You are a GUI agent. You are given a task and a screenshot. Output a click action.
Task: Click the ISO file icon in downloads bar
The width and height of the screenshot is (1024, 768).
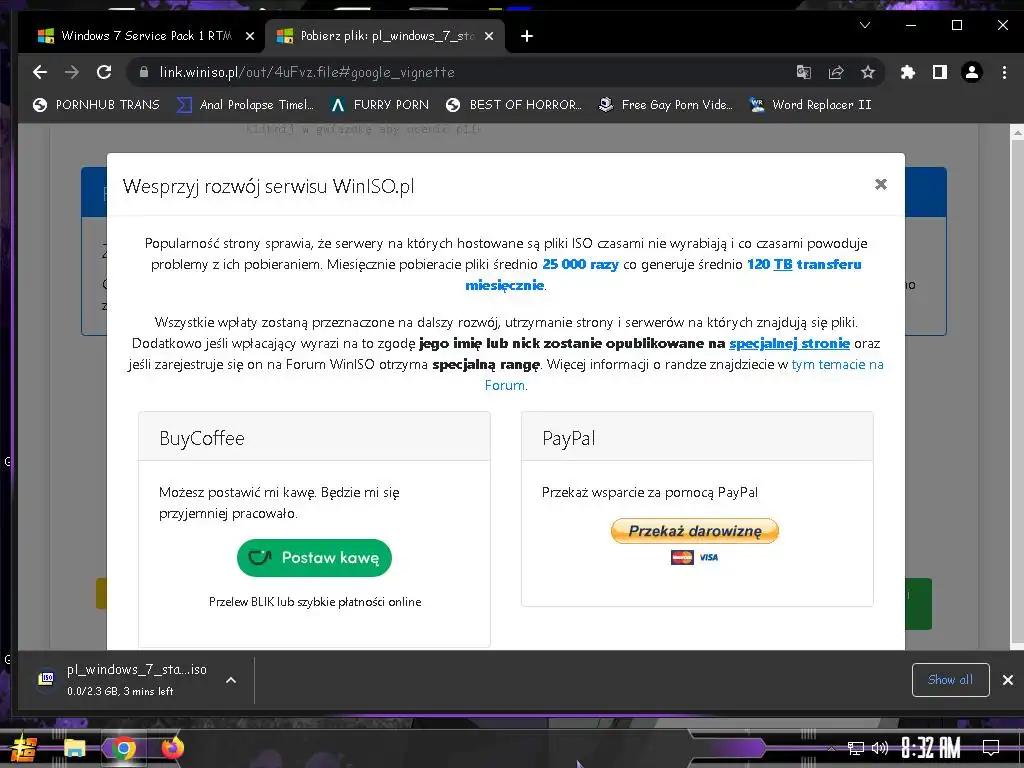click(46, 679)
